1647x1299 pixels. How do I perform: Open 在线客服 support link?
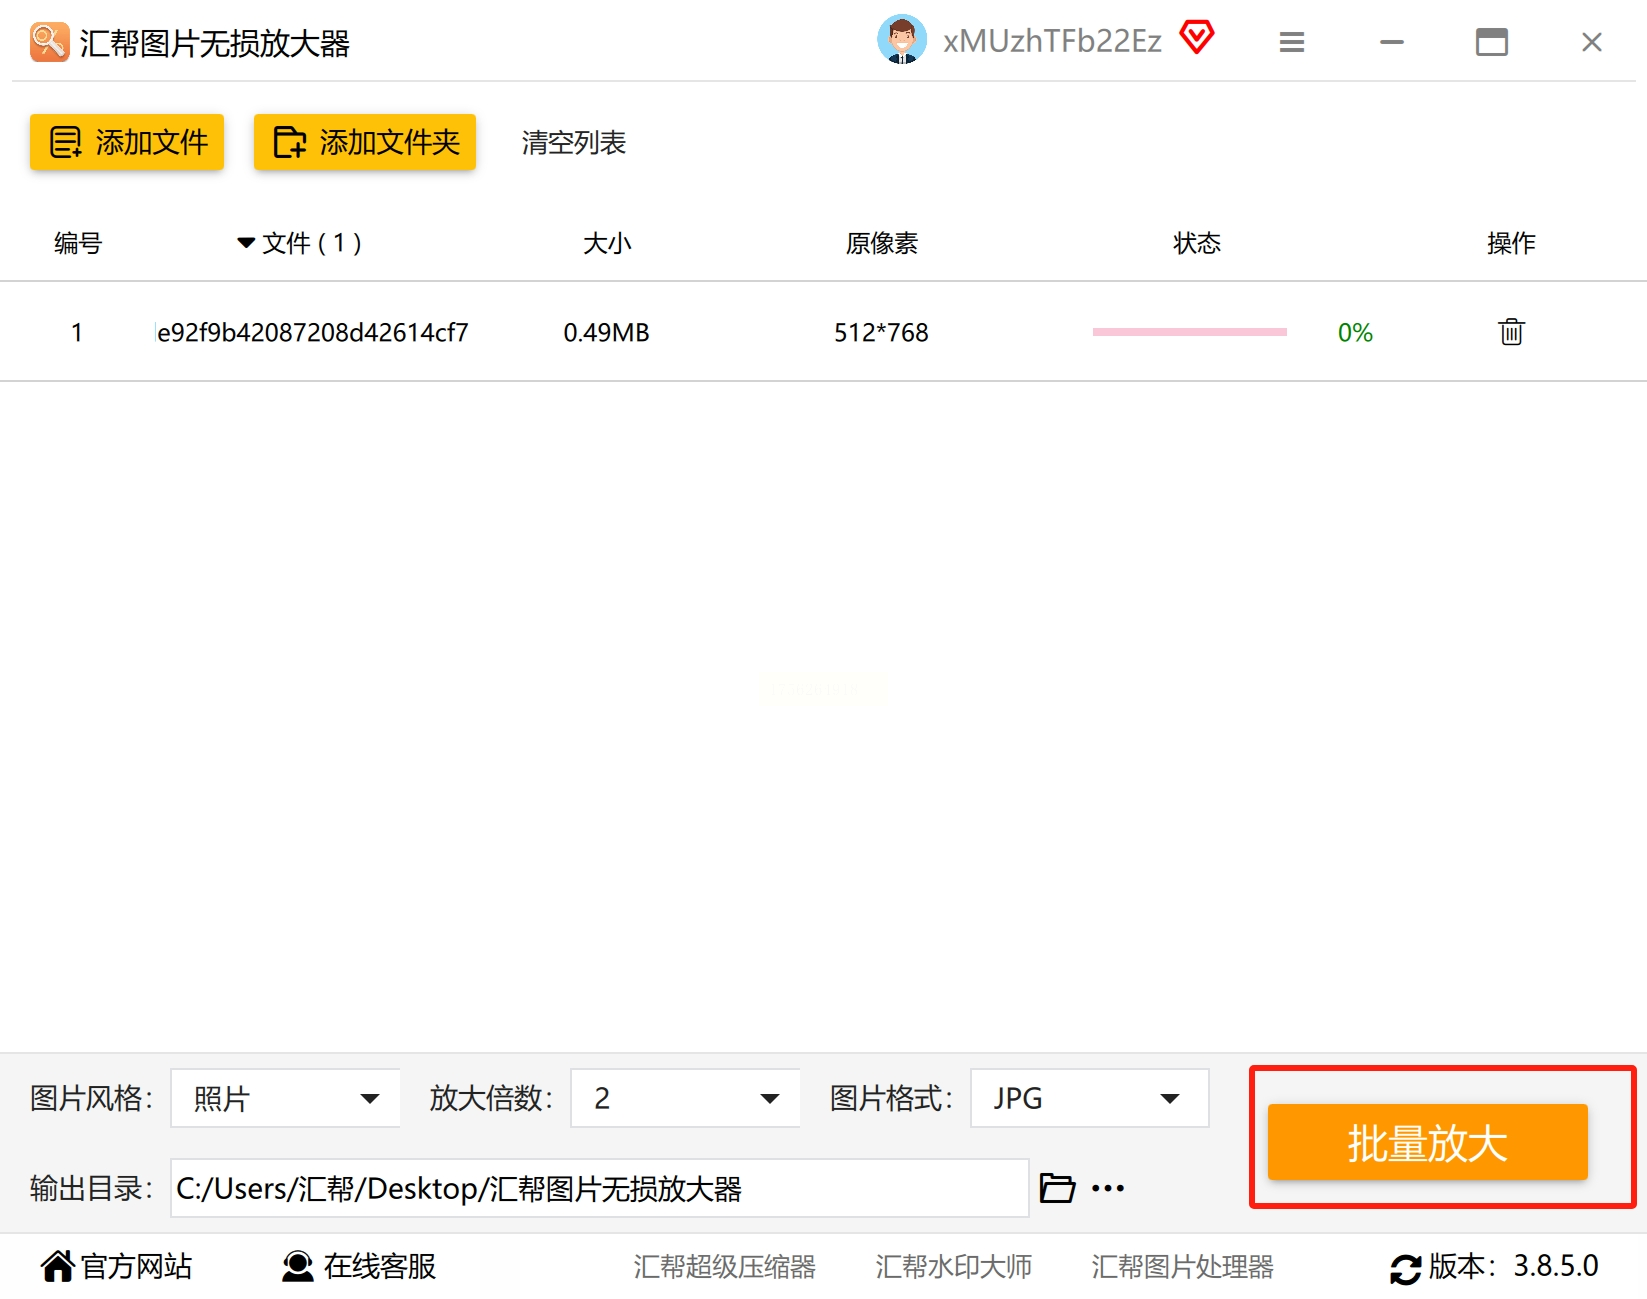359,1266
